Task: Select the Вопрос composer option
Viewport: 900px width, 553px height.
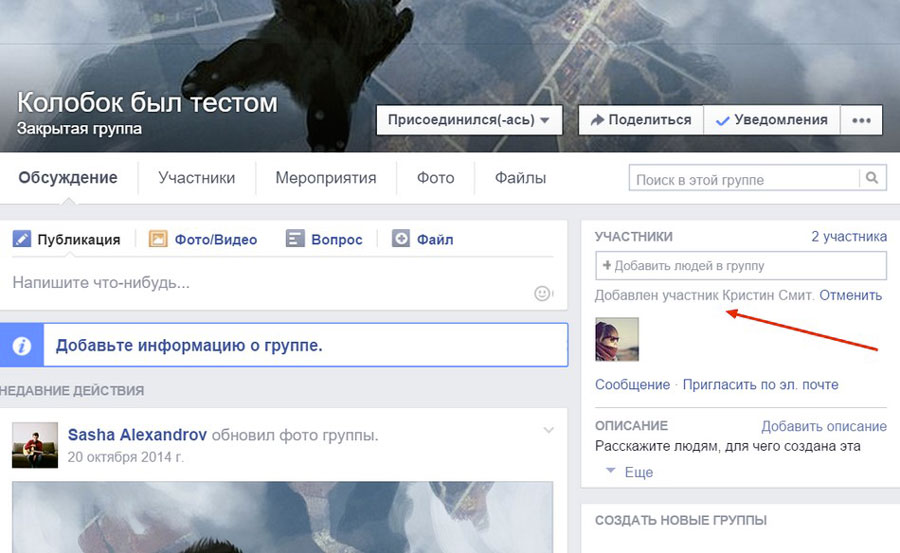Action: click(x=324, y=239)
